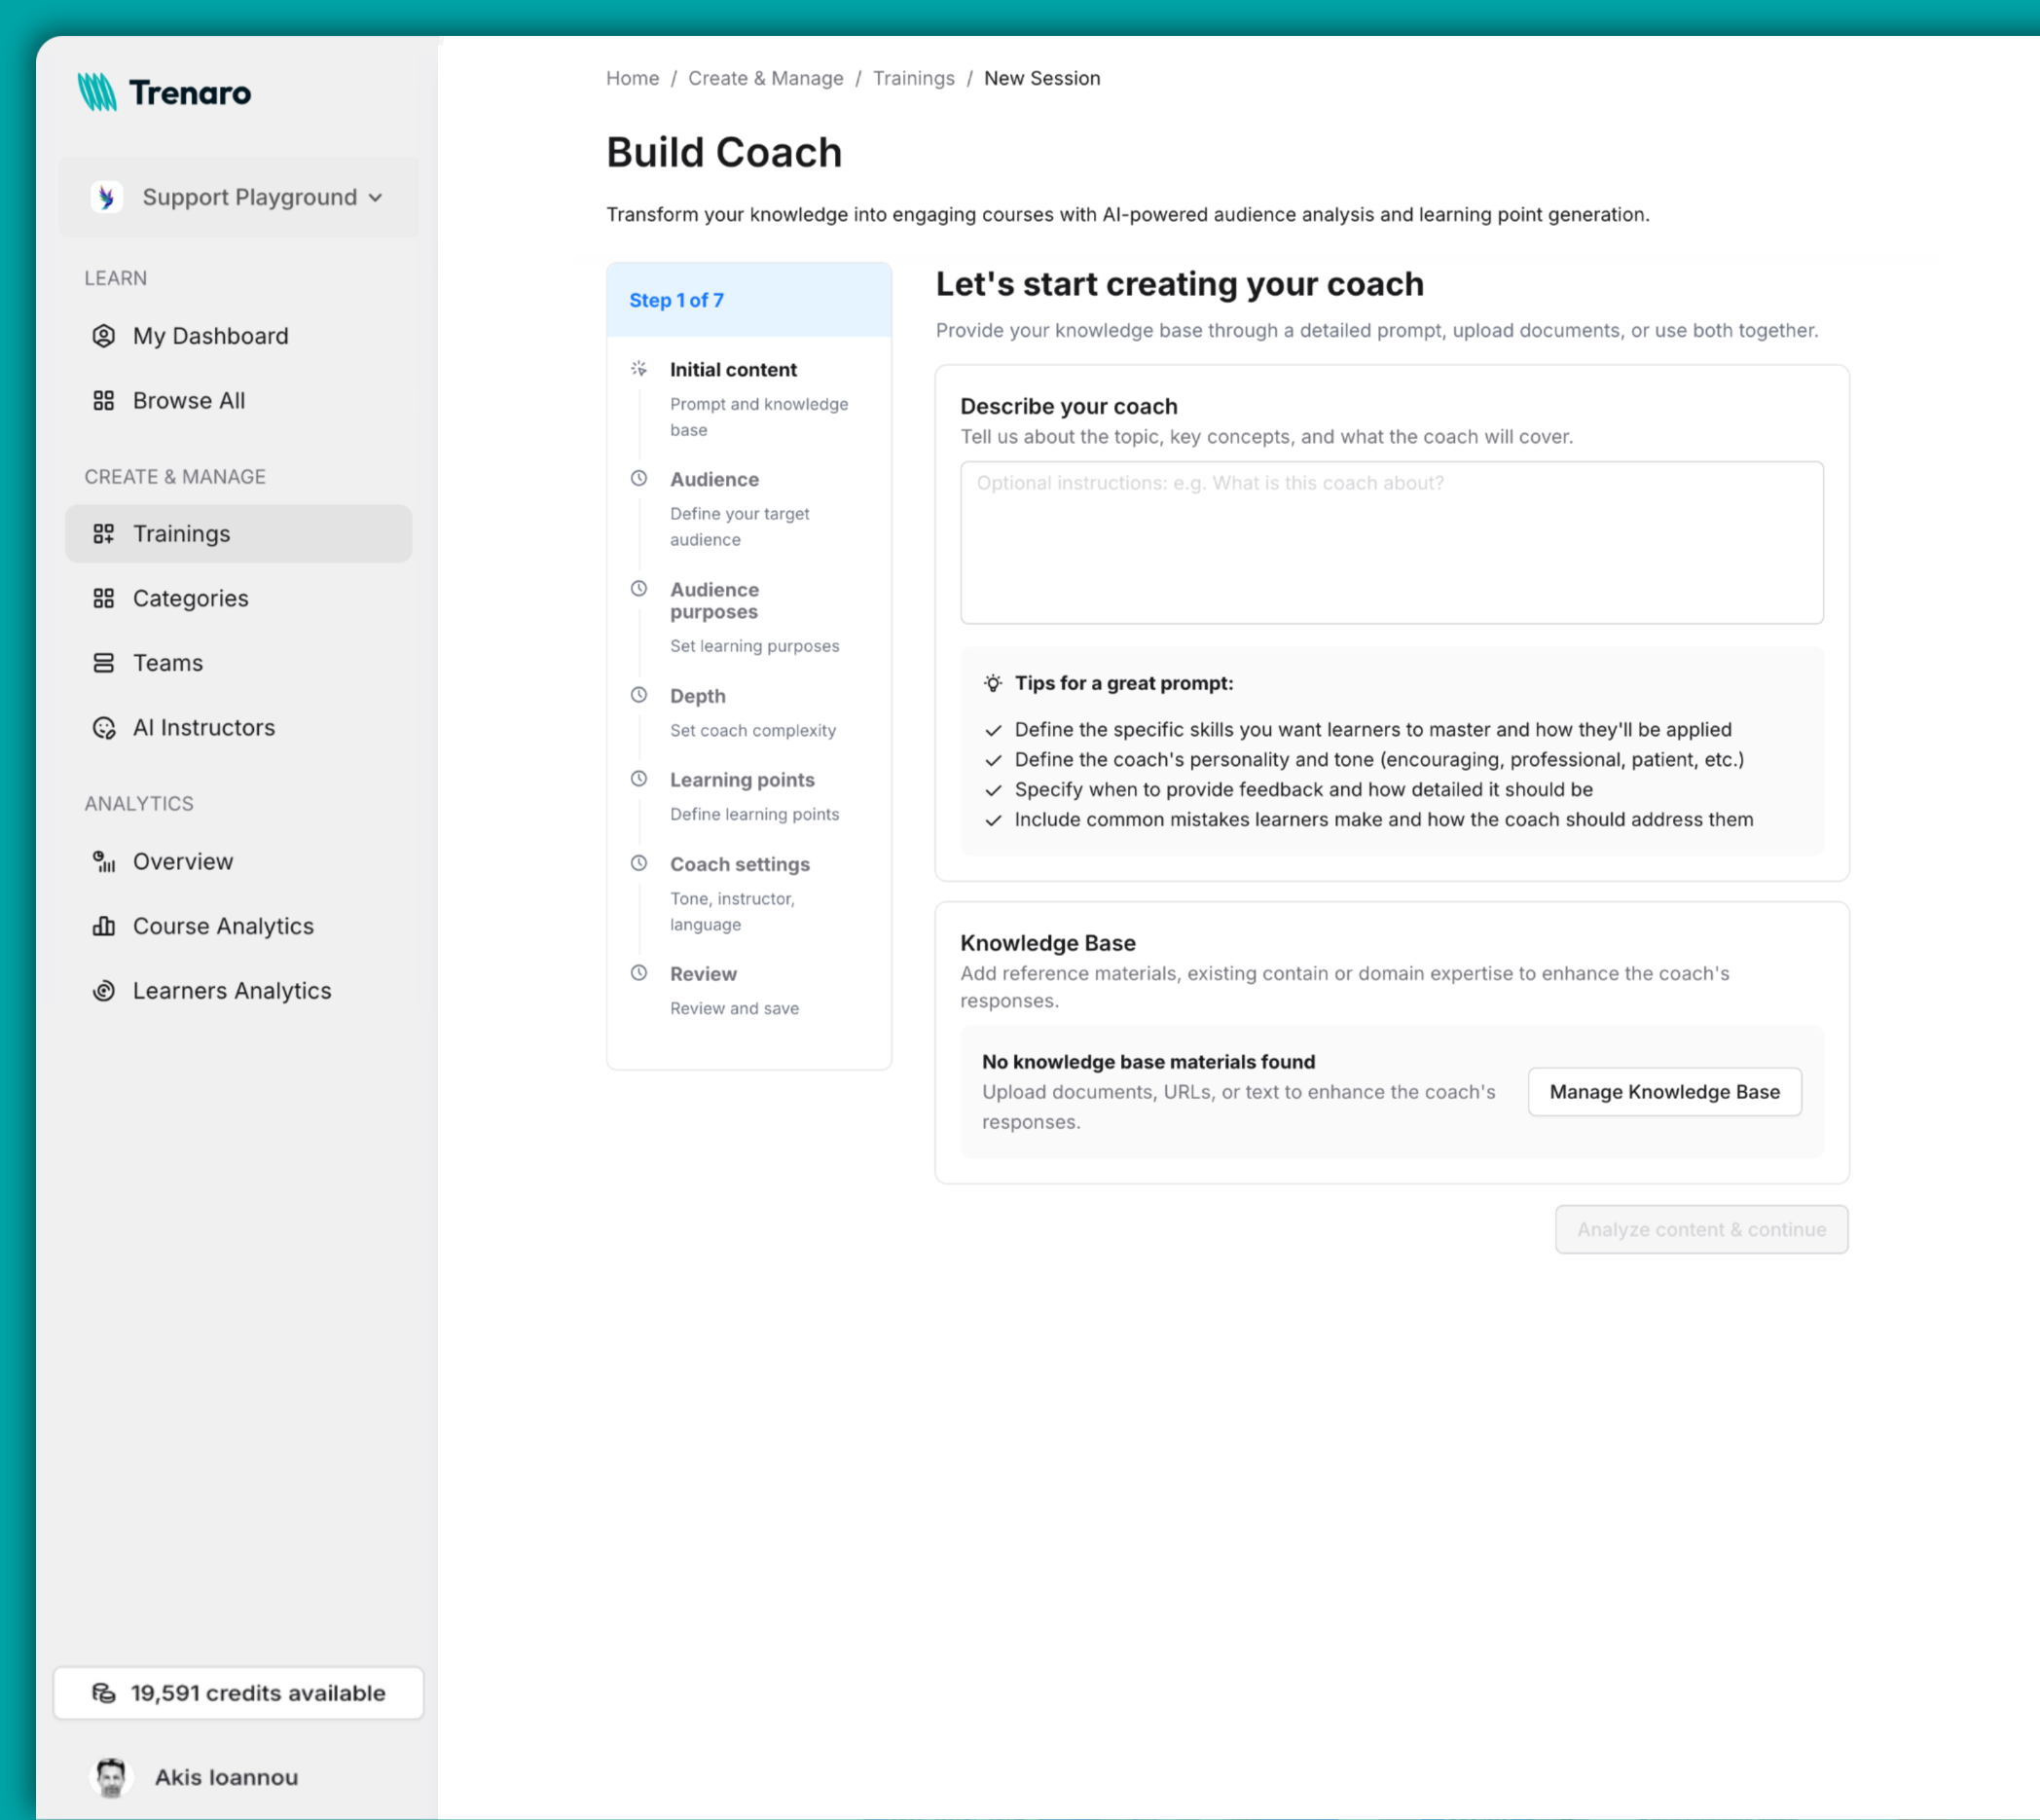Open Trainings from the breadcrumb trail
The height and width of the screenshot is (1820, 2040).
(913, 78)
